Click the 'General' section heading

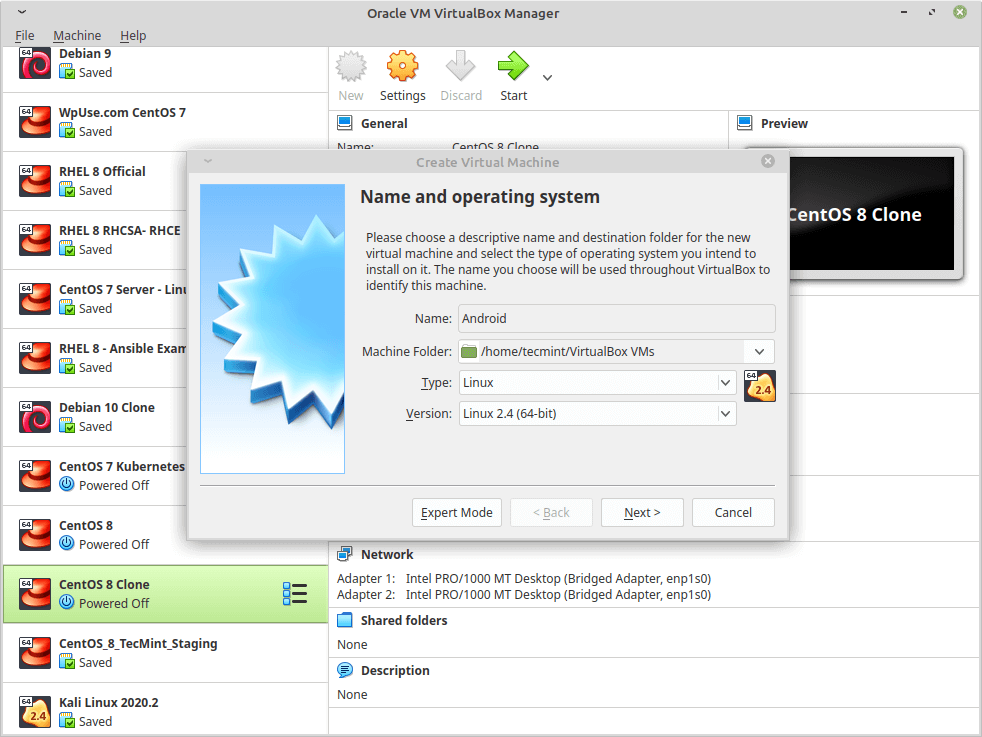pyautogui.click(x=384, y=123)
